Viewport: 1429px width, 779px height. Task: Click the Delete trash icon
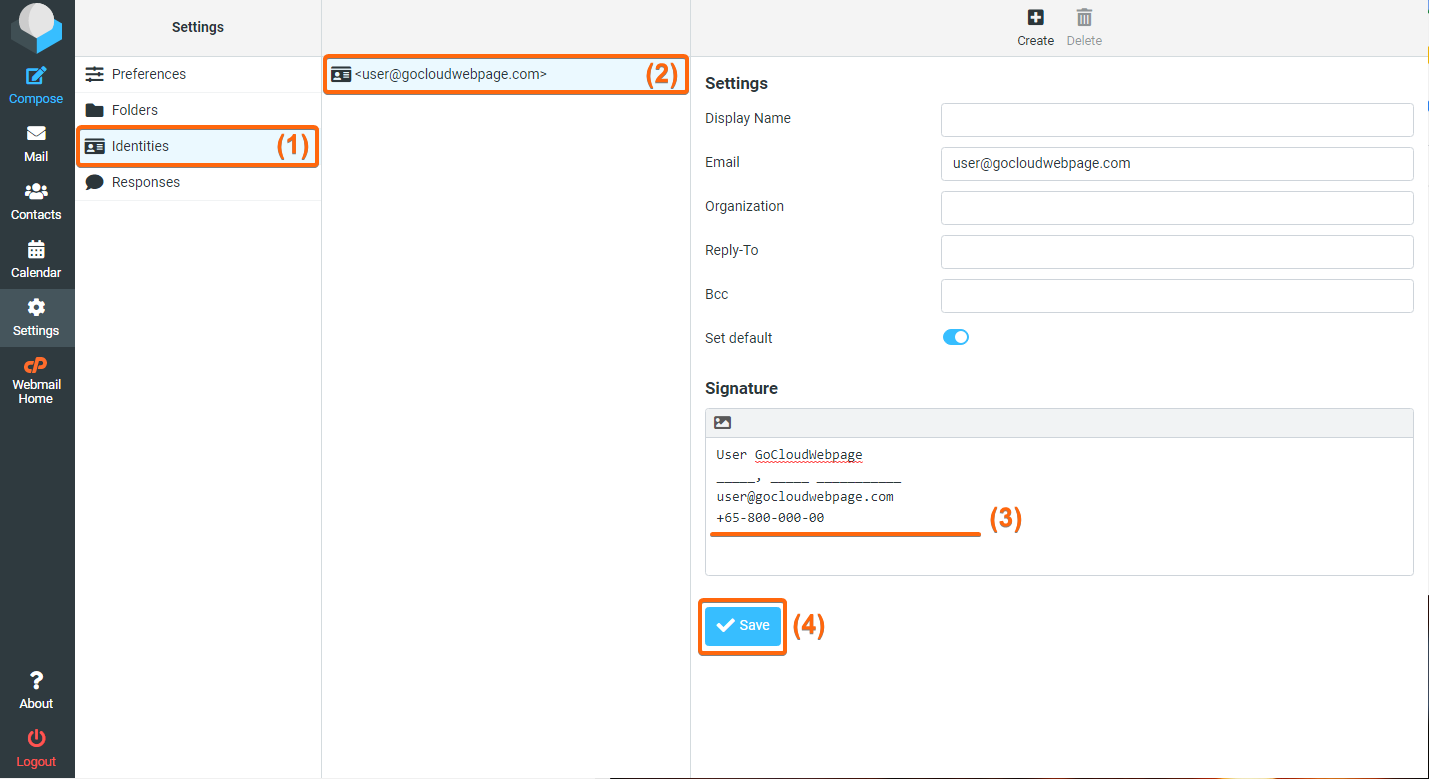tap(1084, 17)
